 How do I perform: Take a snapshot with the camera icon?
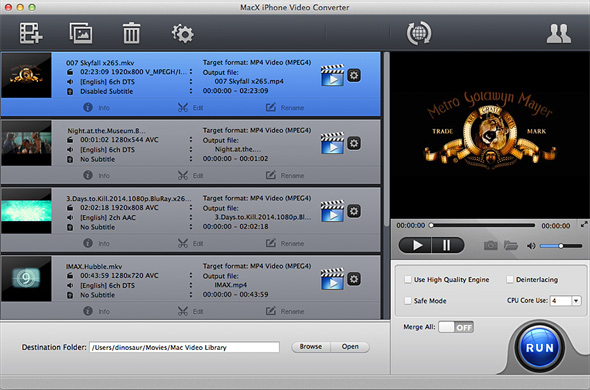click(490, 246)
